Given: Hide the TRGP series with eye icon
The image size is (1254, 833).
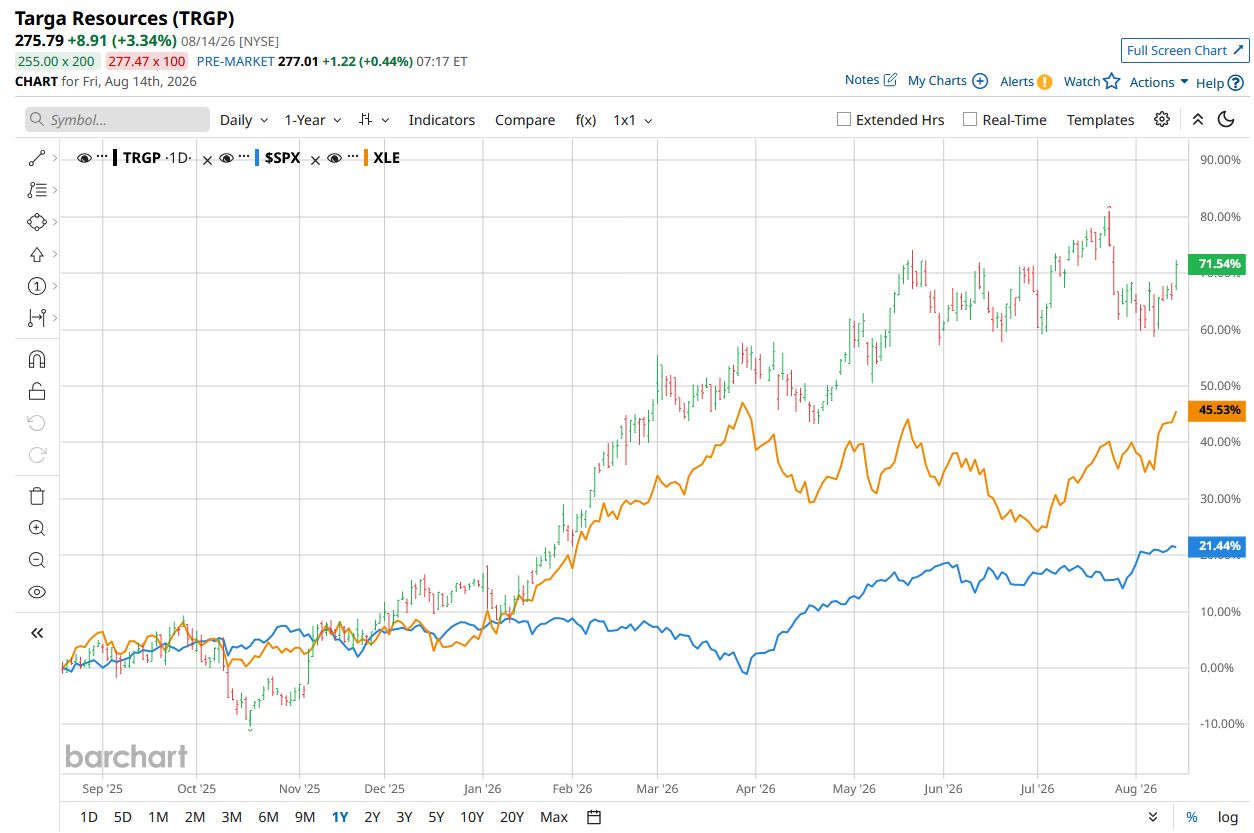Looking at the screenshot, I should (x=84, y=158).
